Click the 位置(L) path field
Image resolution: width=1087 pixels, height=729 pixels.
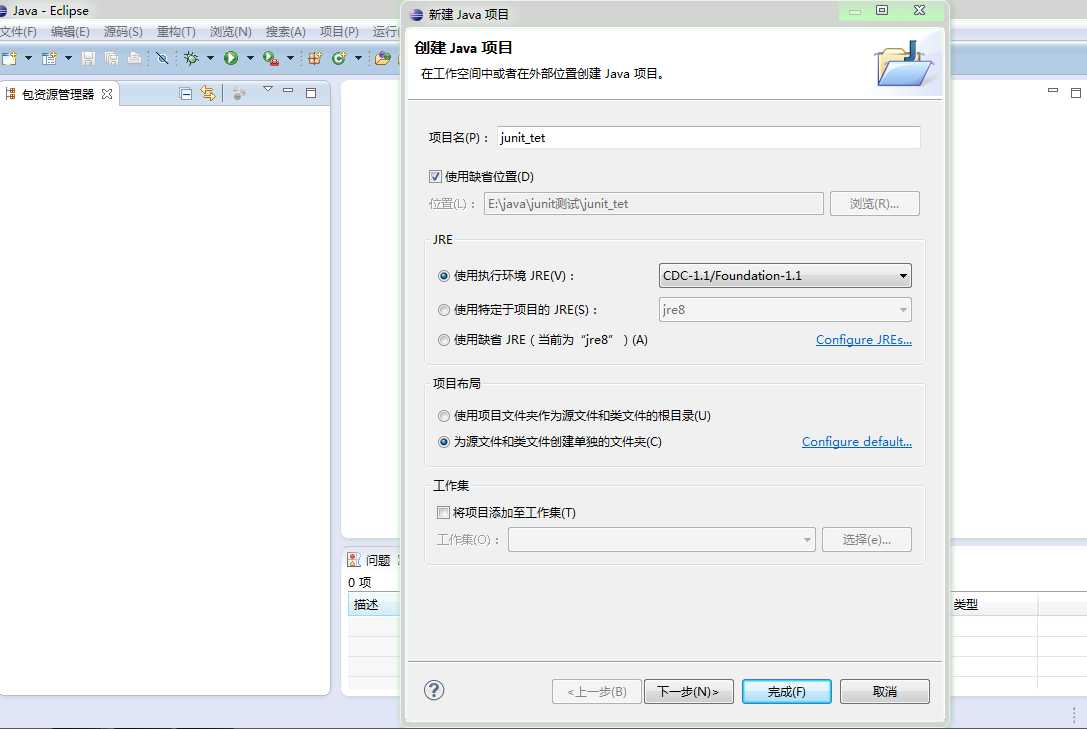pos(654,204)
